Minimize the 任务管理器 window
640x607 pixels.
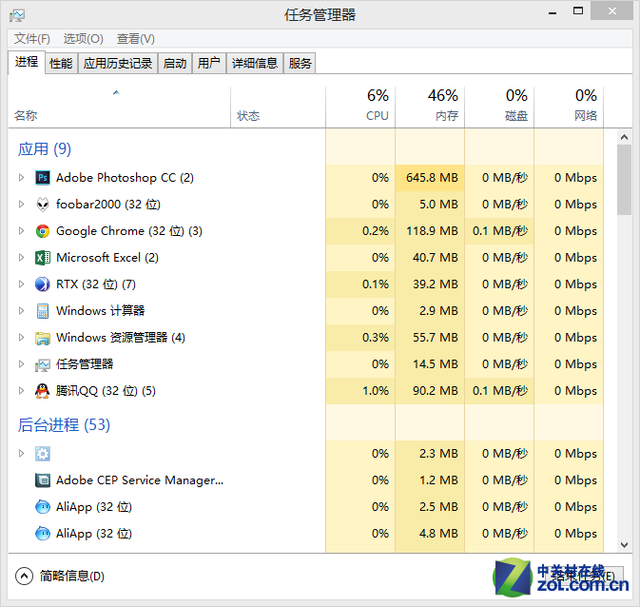click(553, 12)
